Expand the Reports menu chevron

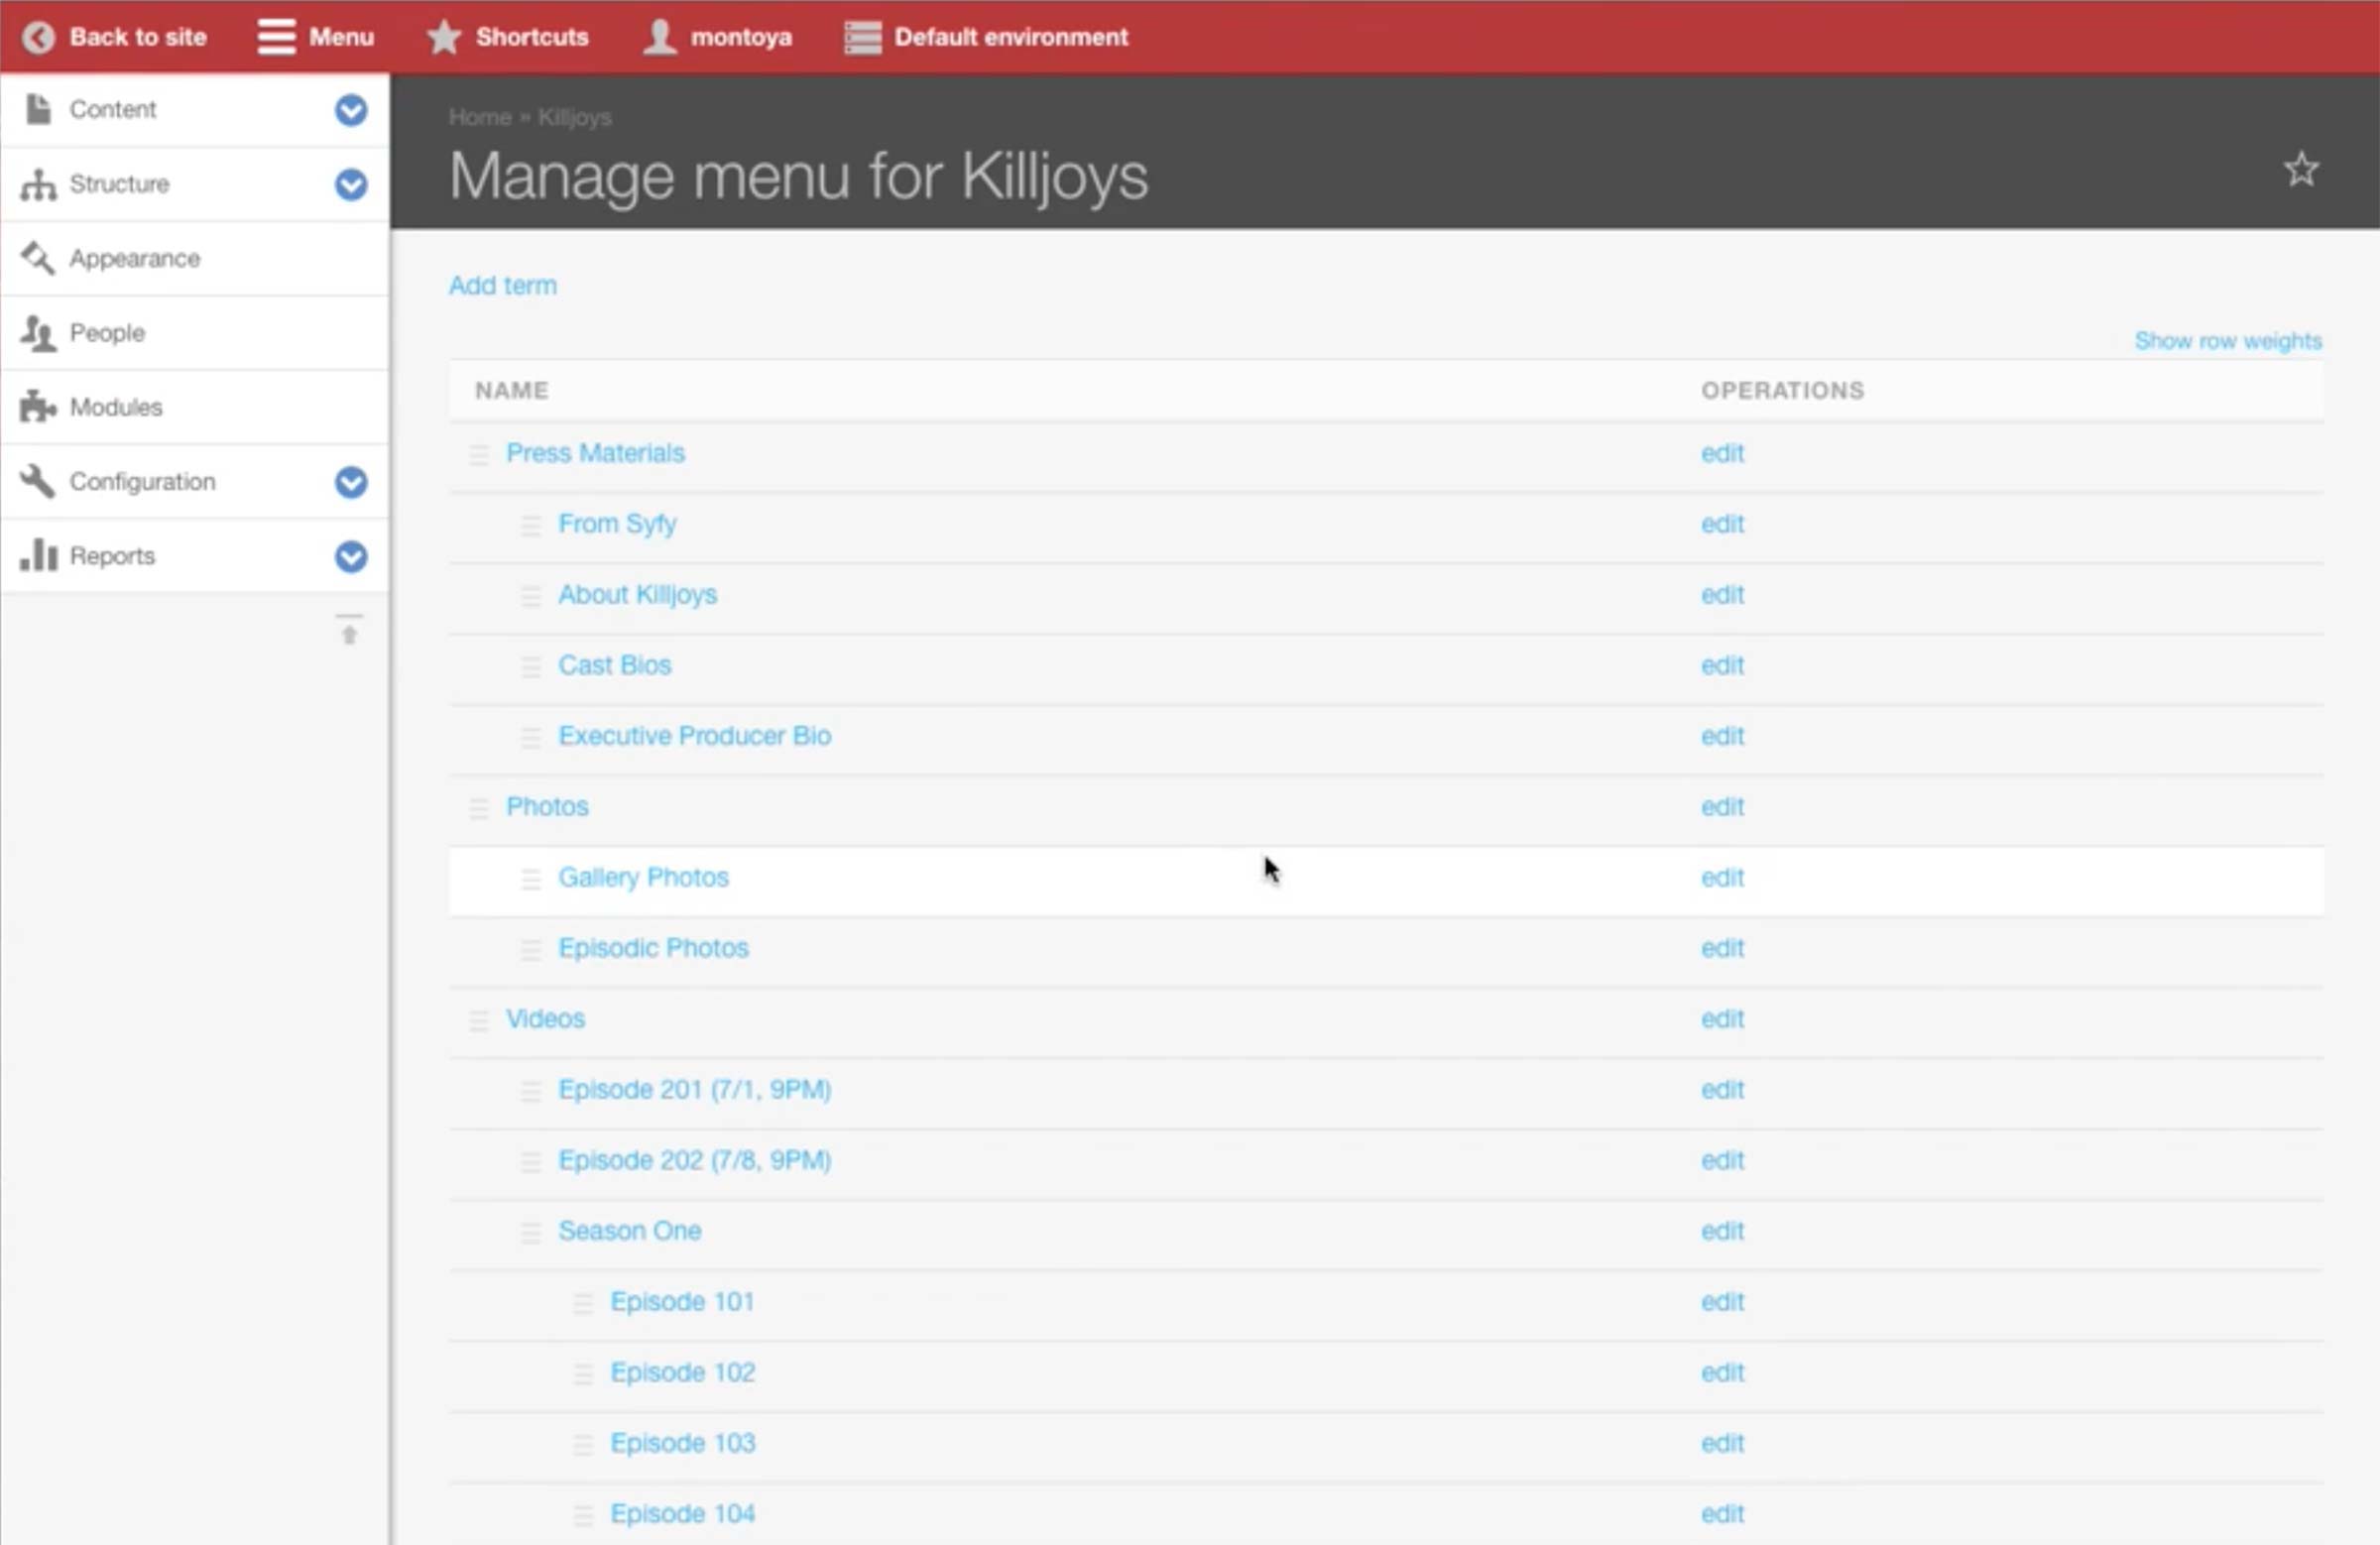[351, 556]
